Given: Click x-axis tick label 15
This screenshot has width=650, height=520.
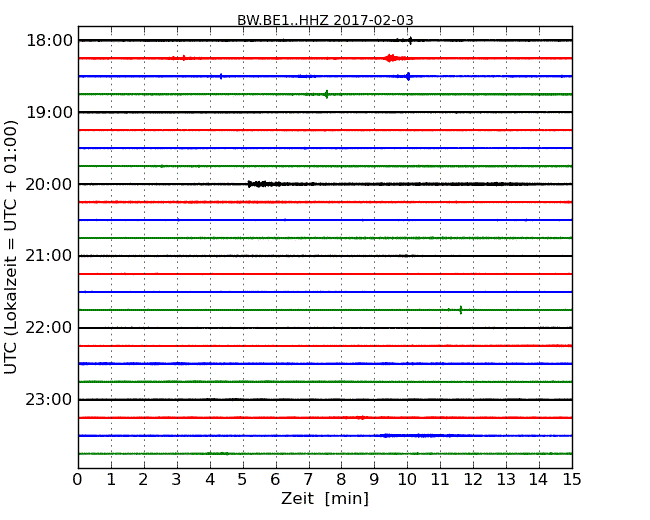Looking at the screenshot, I should coord(572,480).
